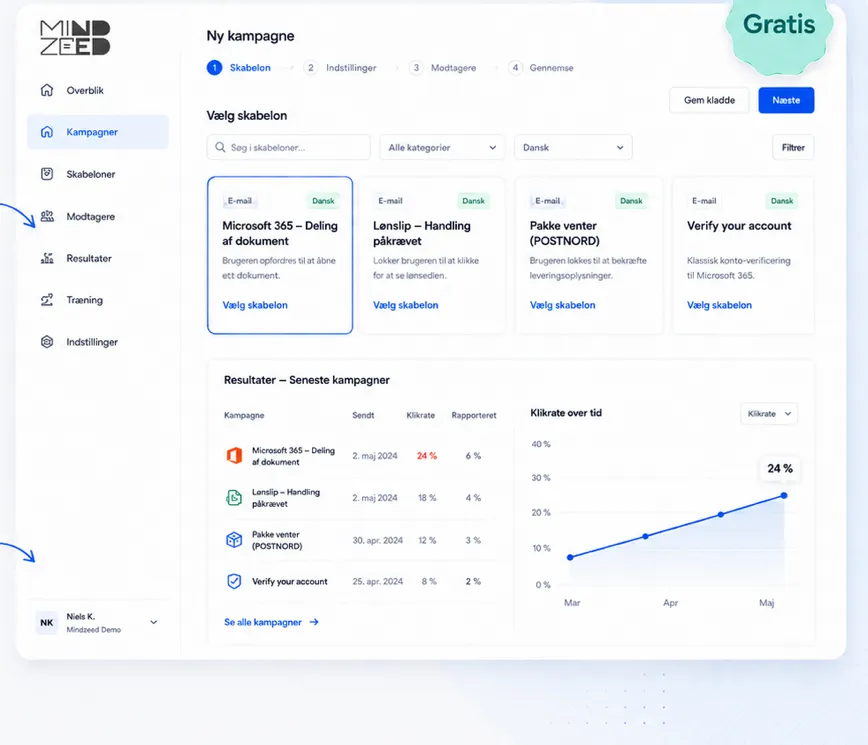The width and height of the screenshot is (868, 745).
Task: Click the first chart data point at Mar
Action: coord(570,557)
